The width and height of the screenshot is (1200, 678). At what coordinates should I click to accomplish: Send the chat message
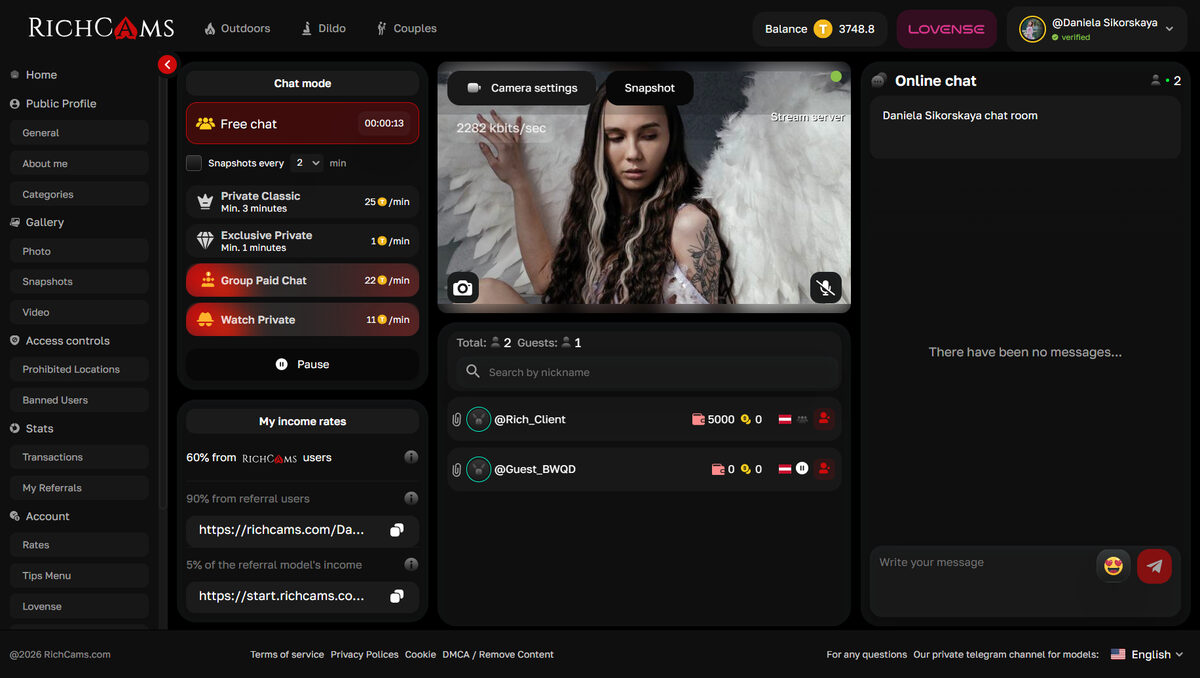pyautogui.click(x=1154, y=566)
